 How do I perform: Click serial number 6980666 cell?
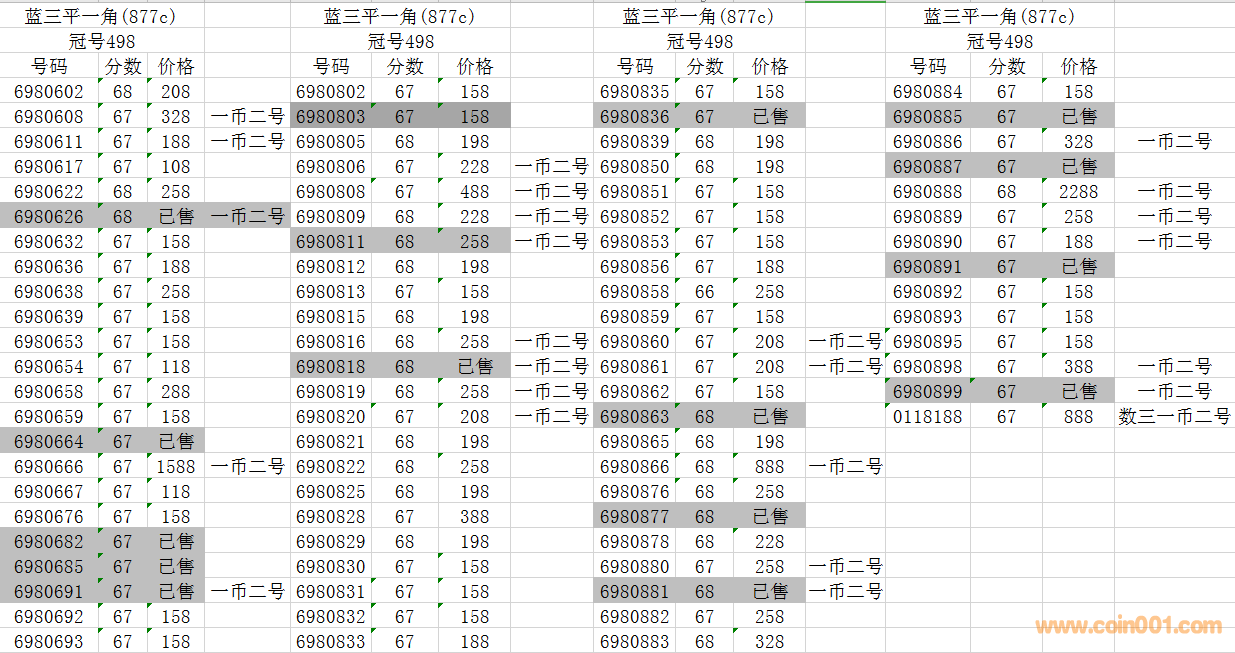coord(49,467)
